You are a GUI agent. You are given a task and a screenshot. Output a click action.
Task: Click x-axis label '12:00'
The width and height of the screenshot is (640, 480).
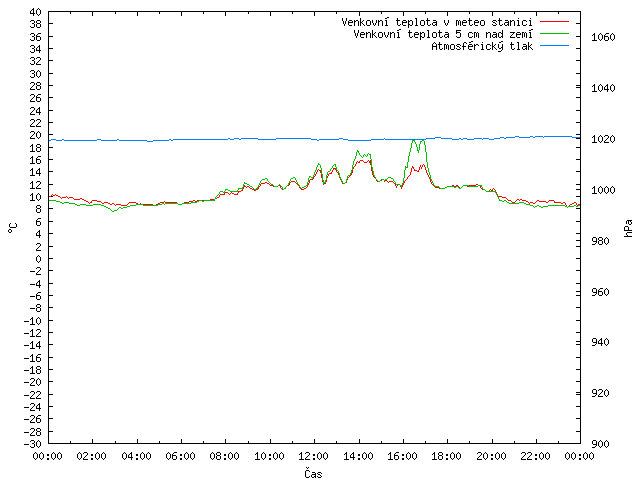coord(313,456)
